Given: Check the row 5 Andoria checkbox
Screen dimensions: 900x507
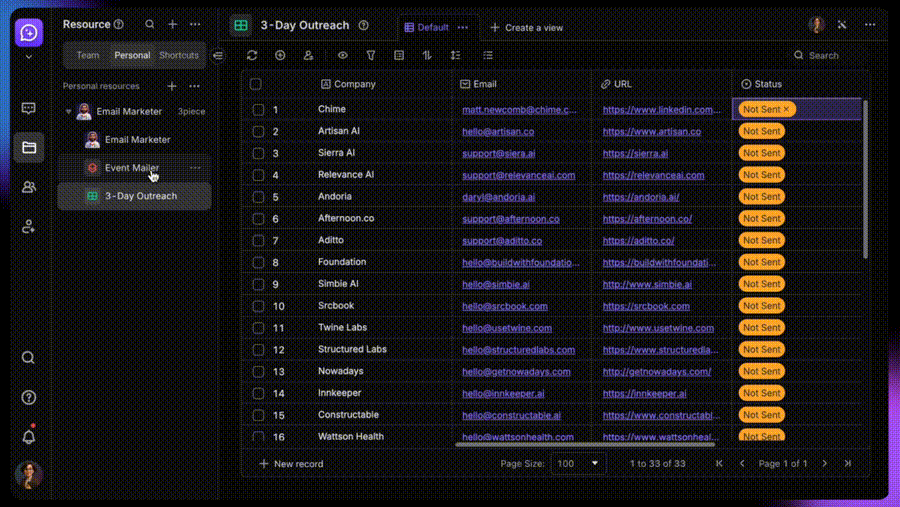Looking at the screenshot, I should [x=258, y=196].
